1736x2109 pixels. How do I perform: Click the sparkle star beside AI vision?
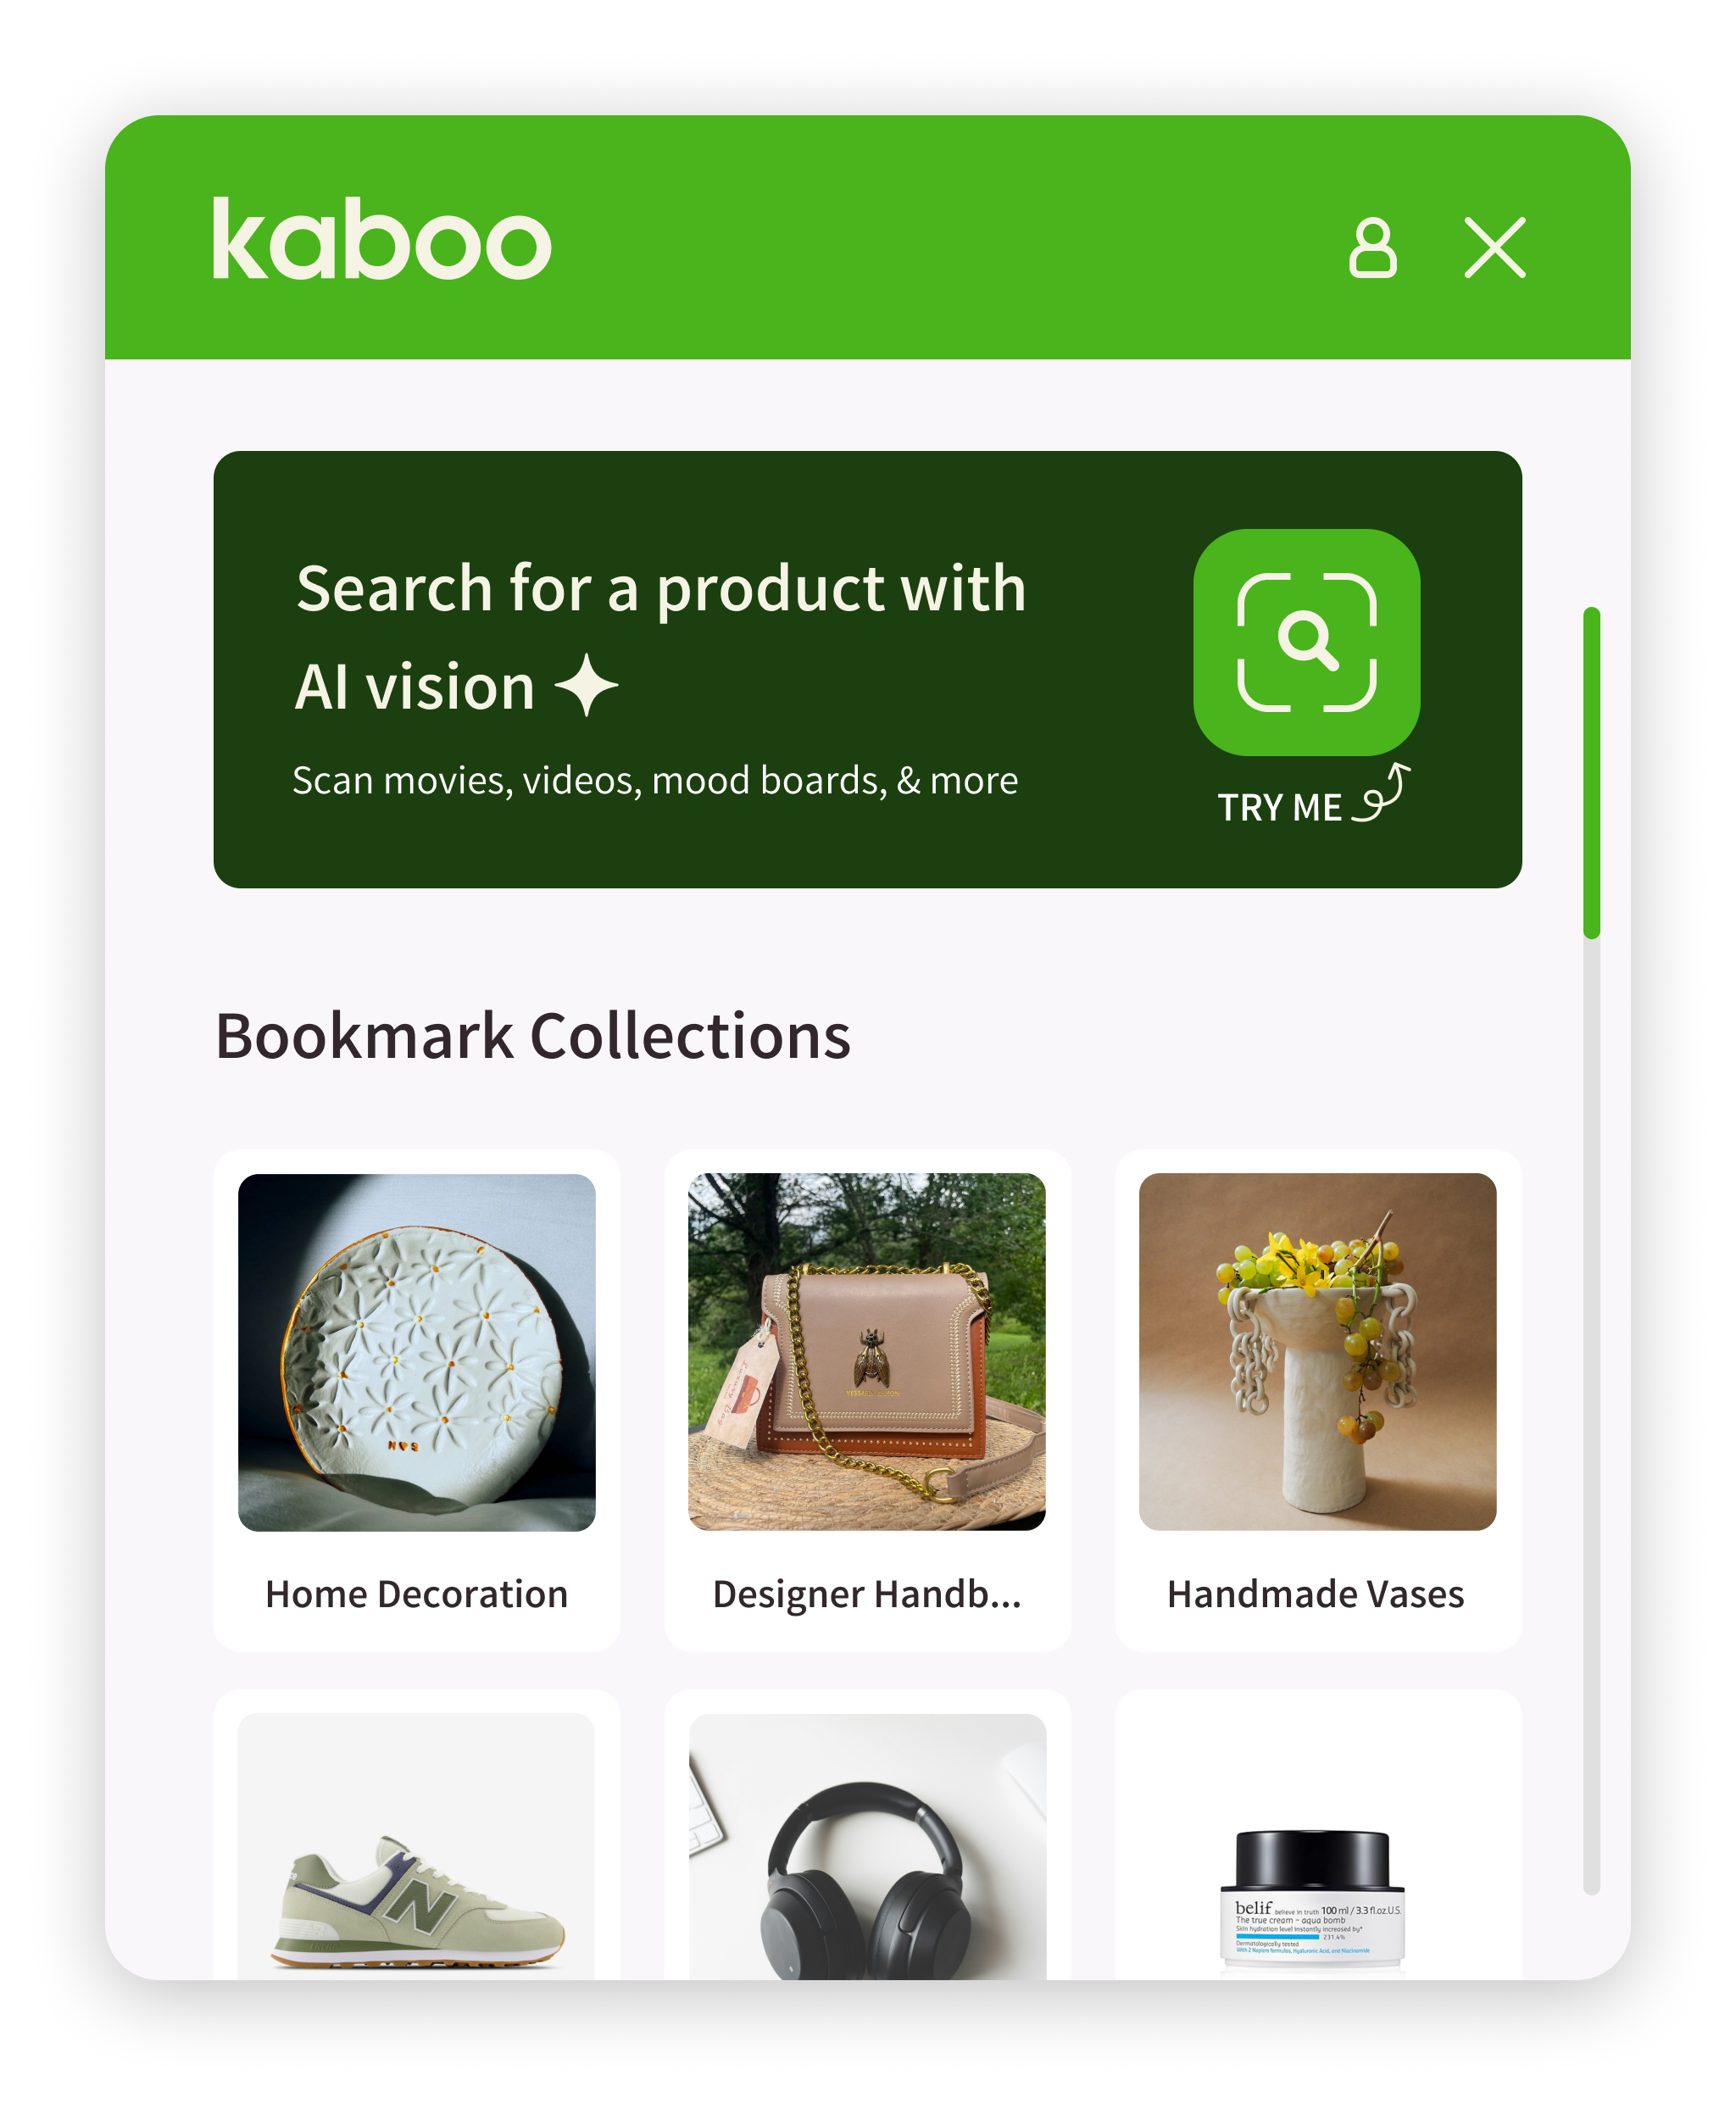tap(586, 685)
